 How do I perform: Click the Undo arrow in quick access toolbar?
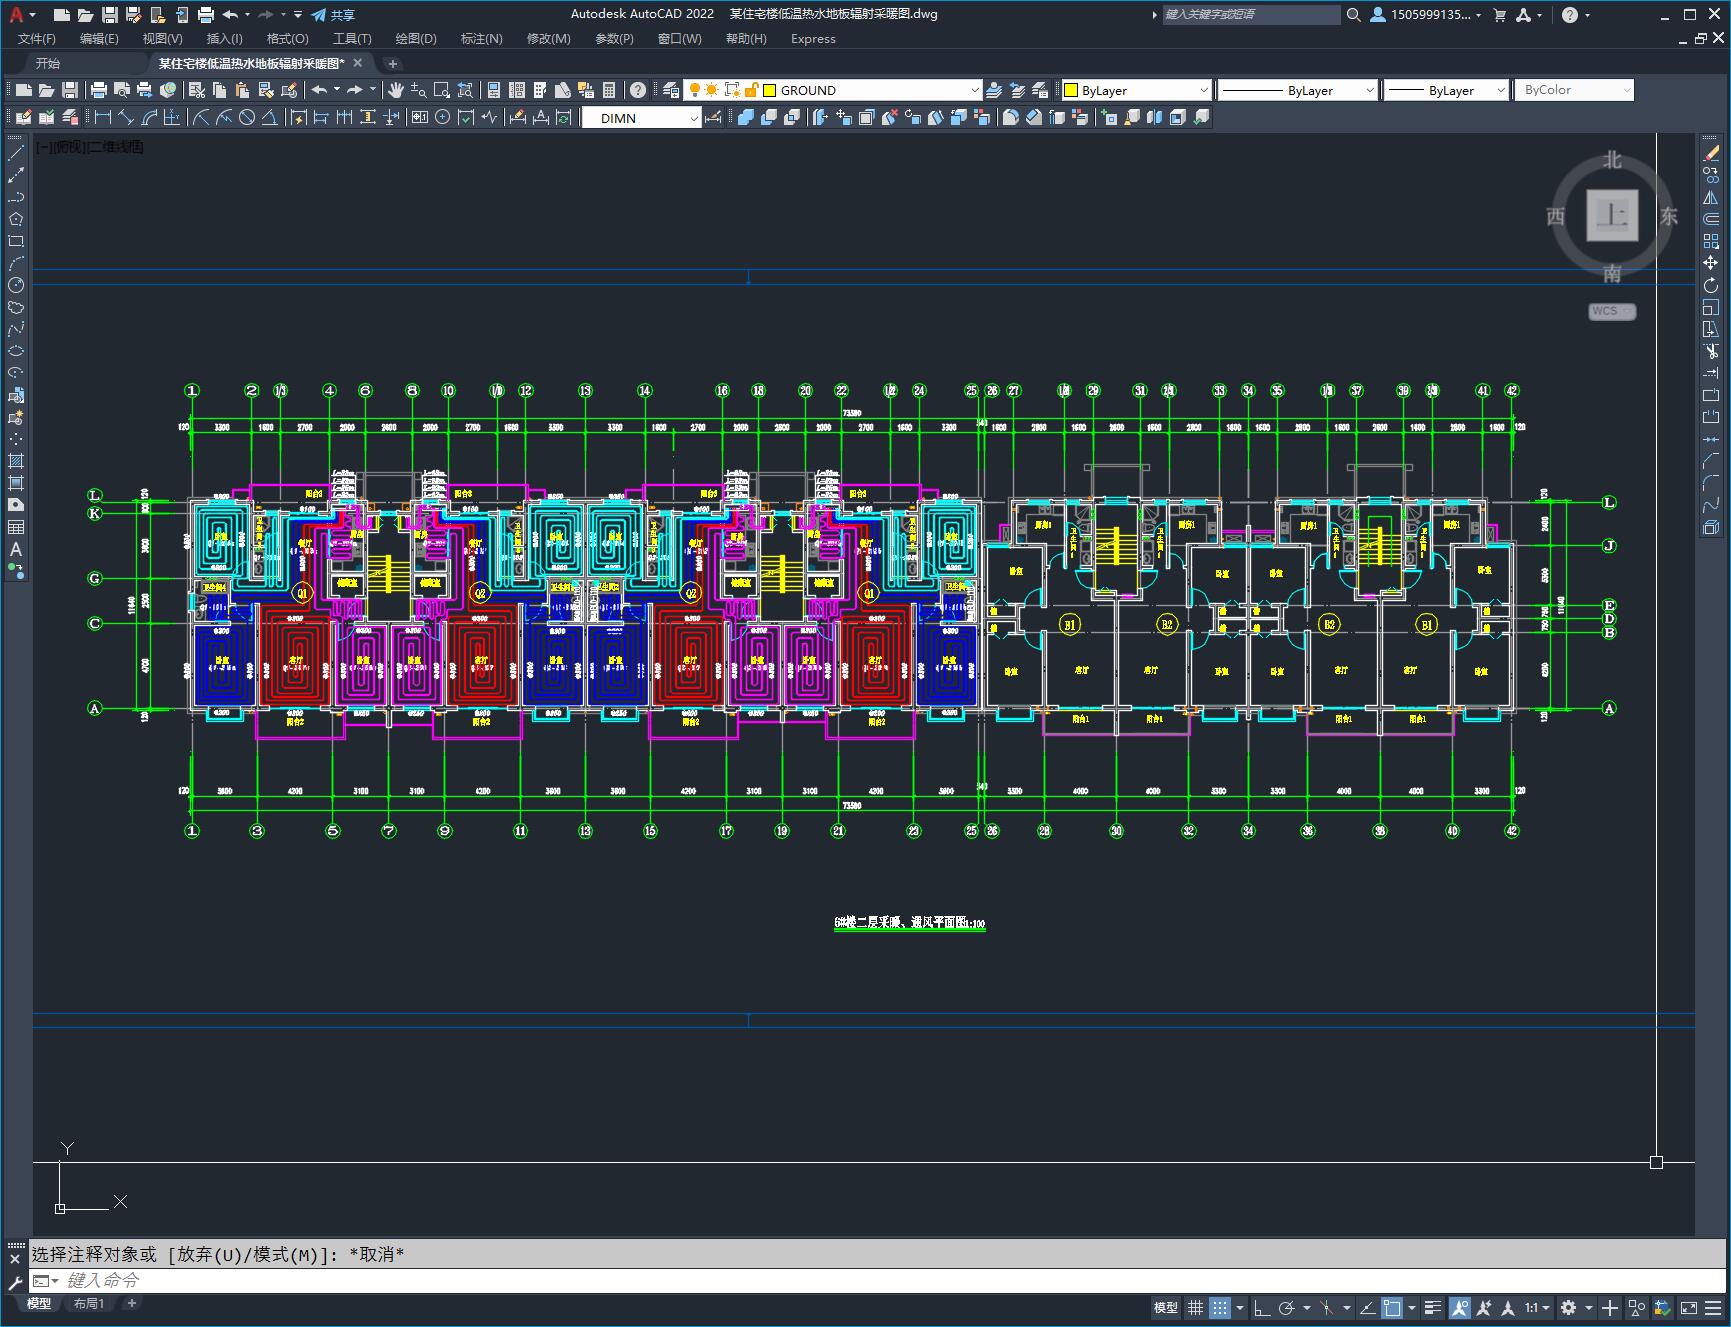[230, 15]
